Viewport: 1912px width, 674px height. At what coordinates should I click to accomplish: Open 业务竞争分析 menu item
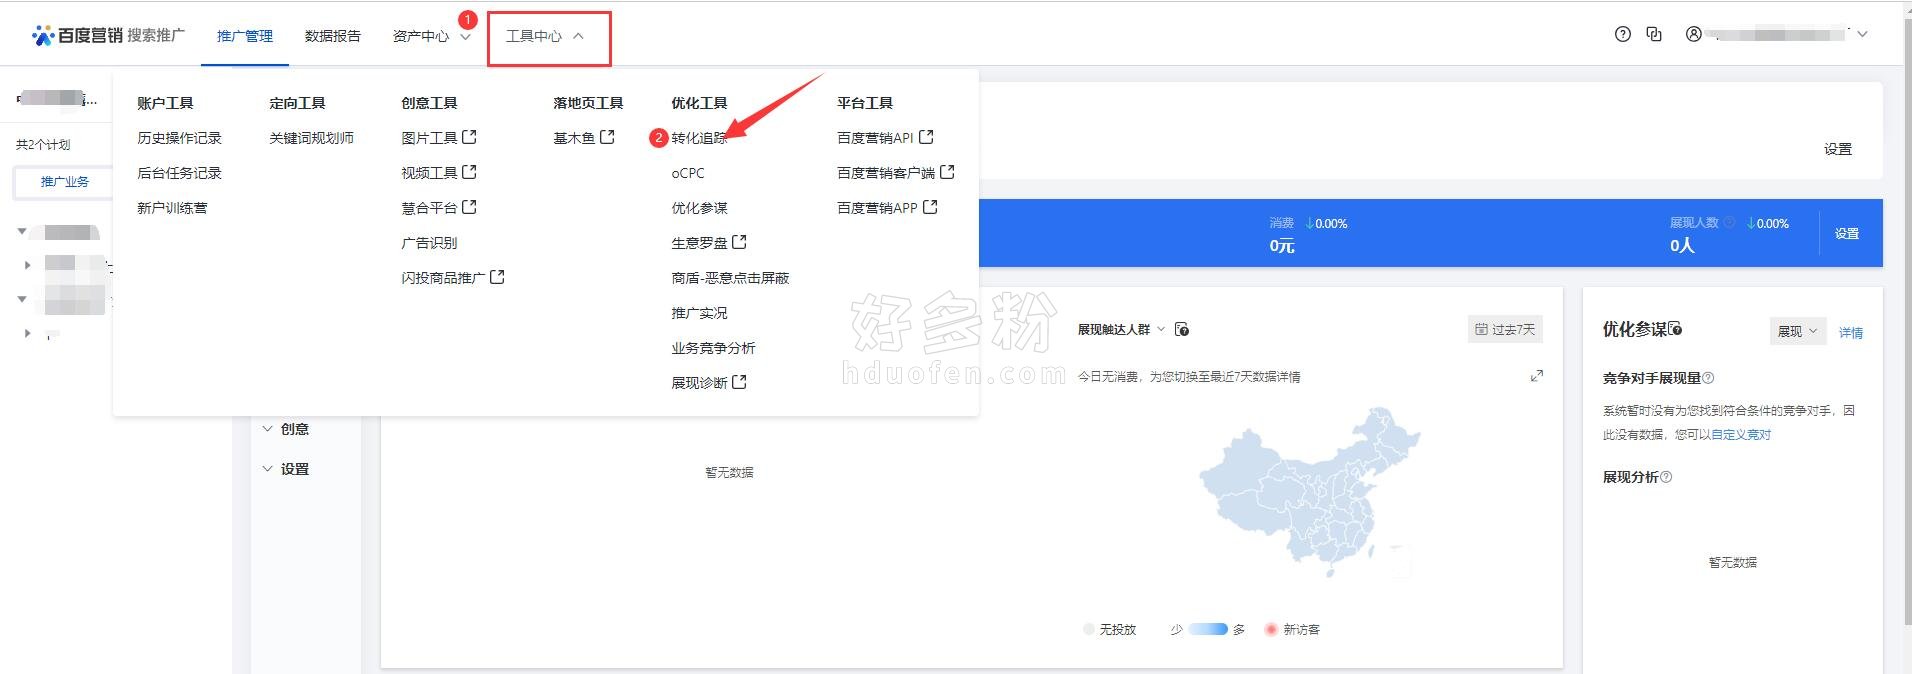[713, 348]
